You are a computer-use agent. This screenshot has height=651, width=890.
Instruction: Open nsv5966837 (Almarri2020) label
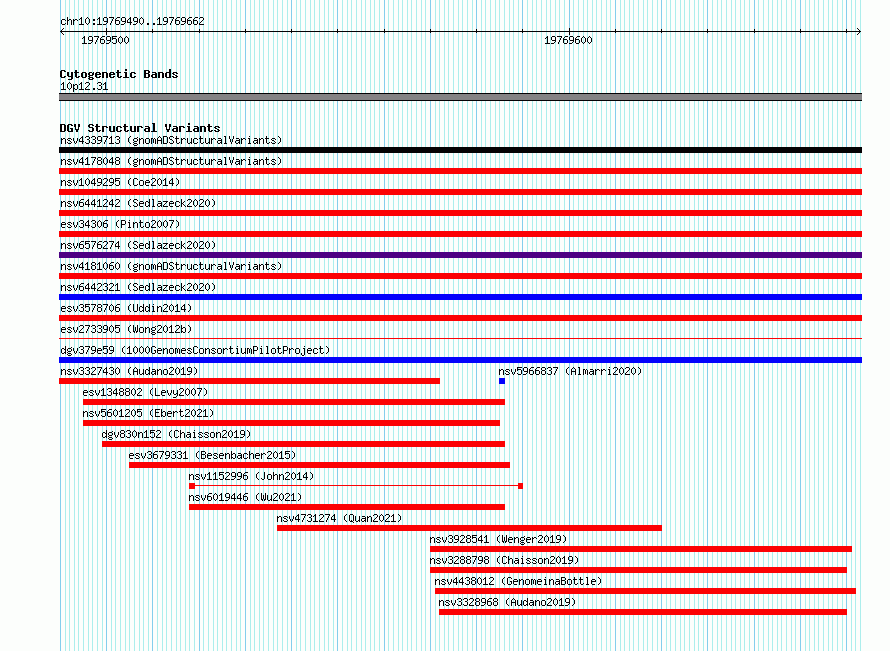tap(570, 371)
